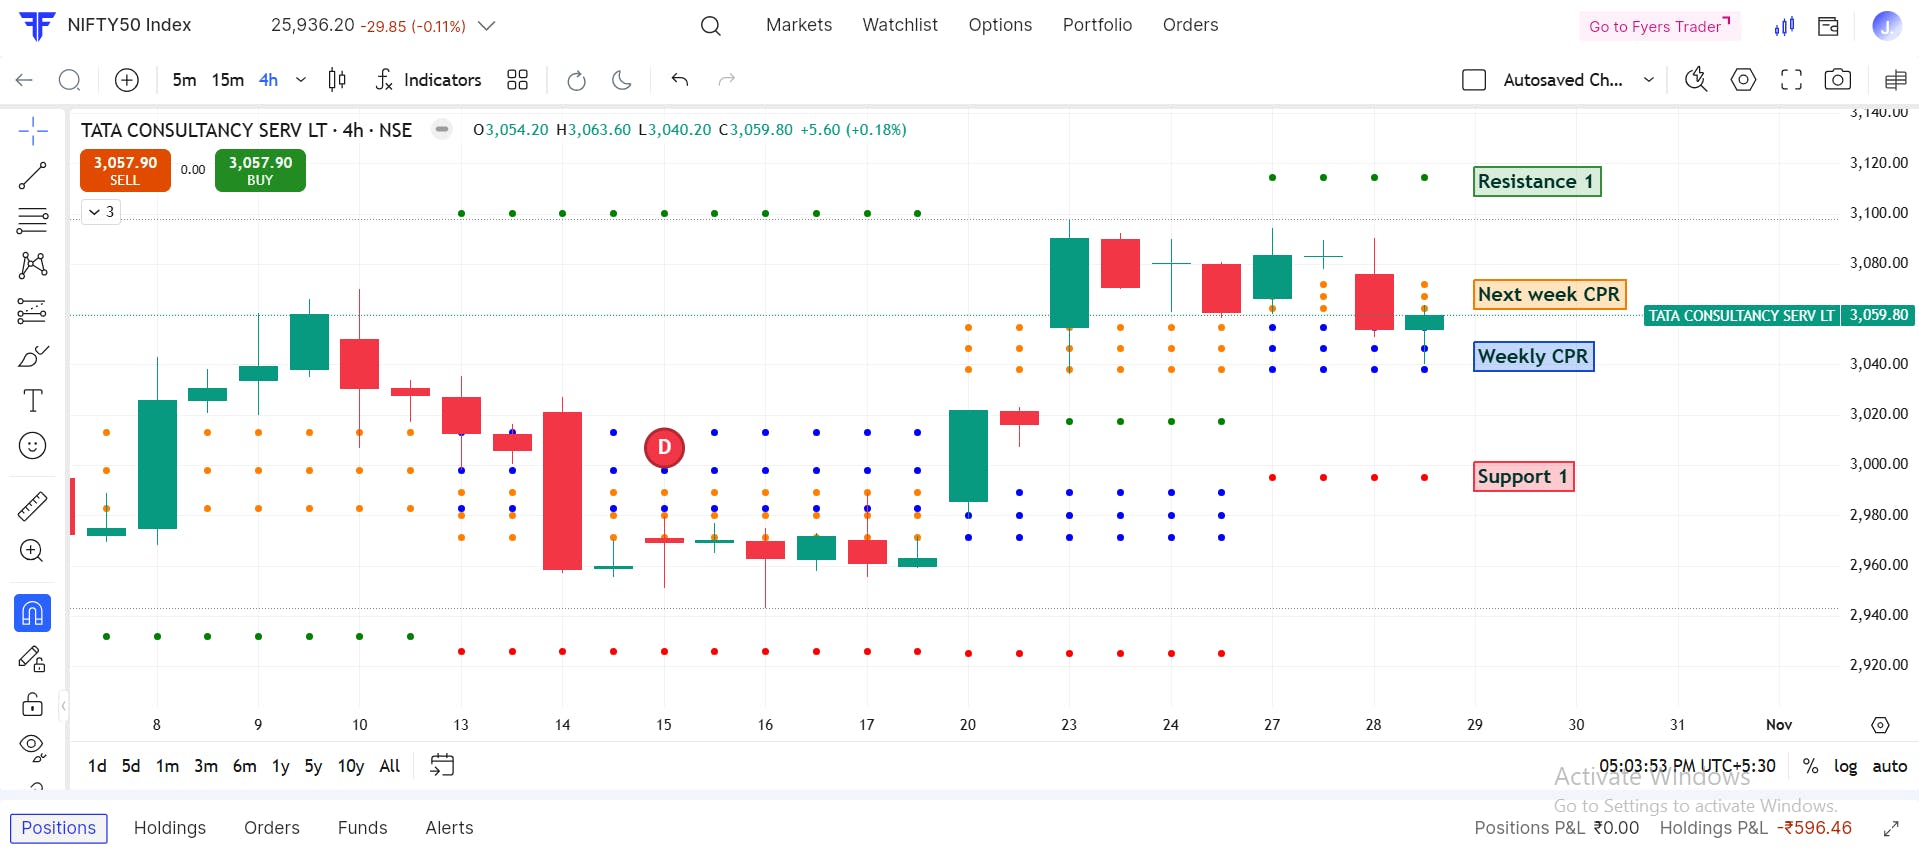
Task: Open the go to date calendar
Action: [442, 765]
